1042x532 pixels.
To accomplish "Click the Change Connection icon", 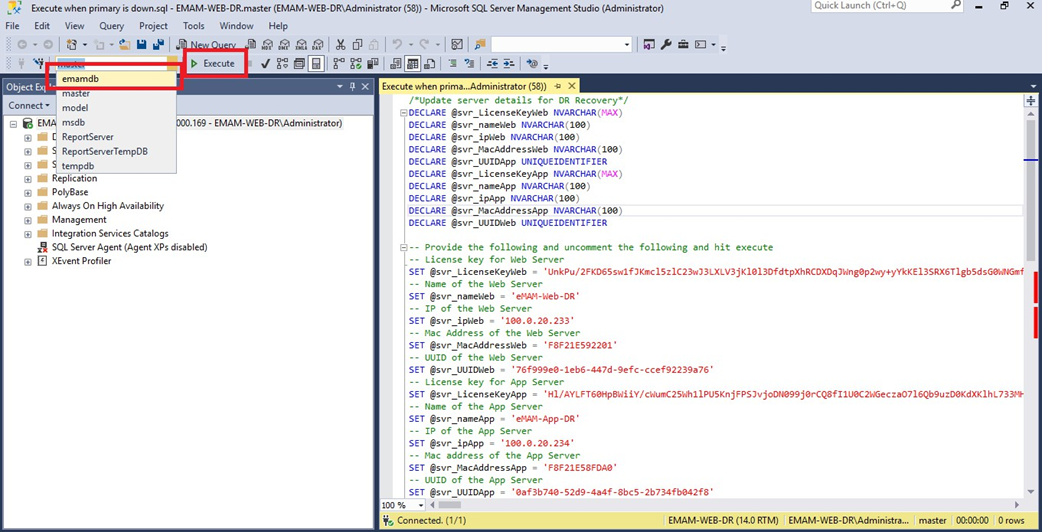I will [x=39, y=64].
